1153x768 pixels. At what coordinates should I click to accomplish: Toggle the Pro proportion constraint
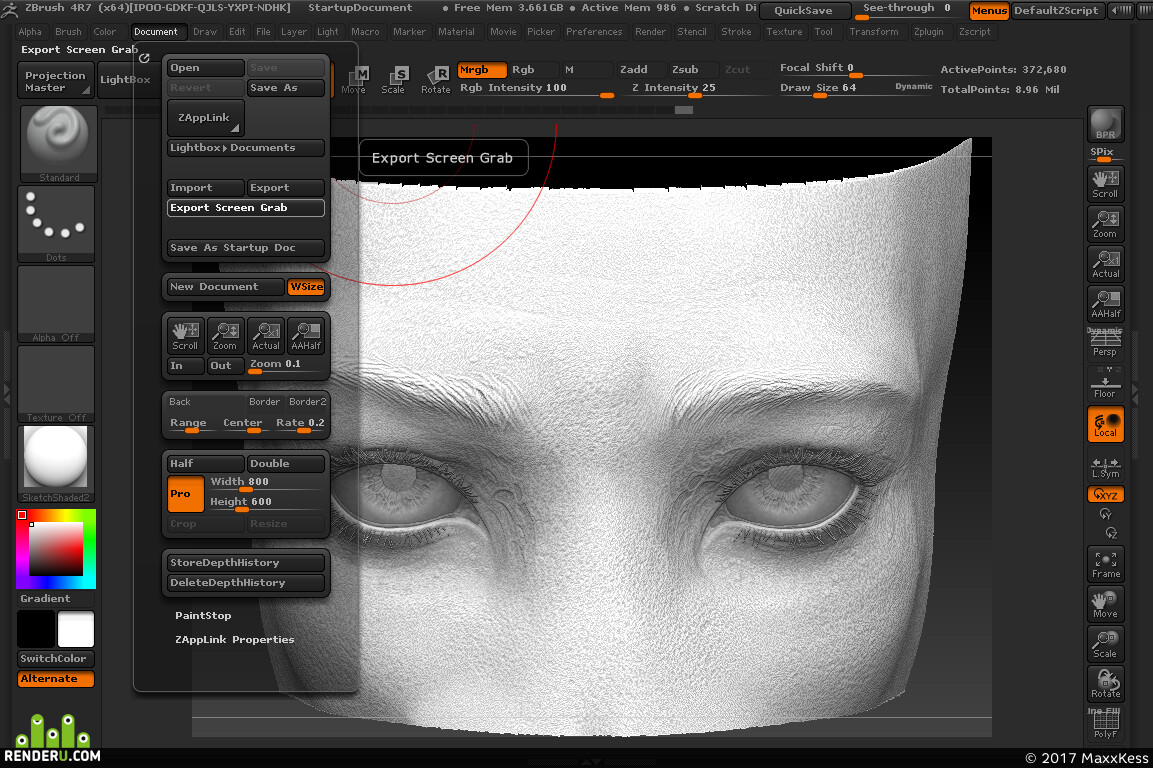click(x=186, y=493)
